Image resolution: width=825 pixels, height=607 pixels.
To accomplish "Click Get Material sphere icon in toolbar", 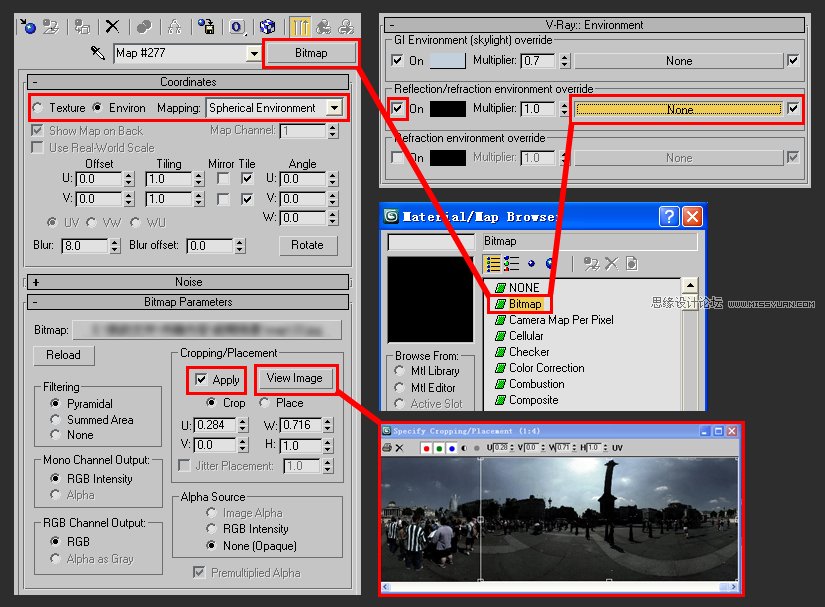I will pos(27,26).
